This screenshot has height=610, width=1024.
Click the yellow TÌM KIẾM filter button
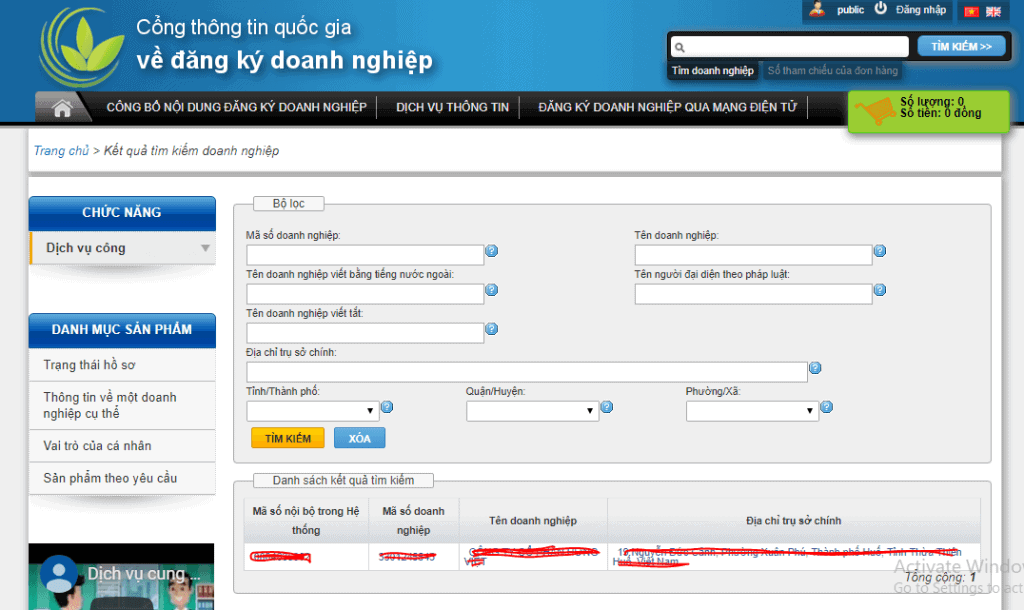[288, 438]
